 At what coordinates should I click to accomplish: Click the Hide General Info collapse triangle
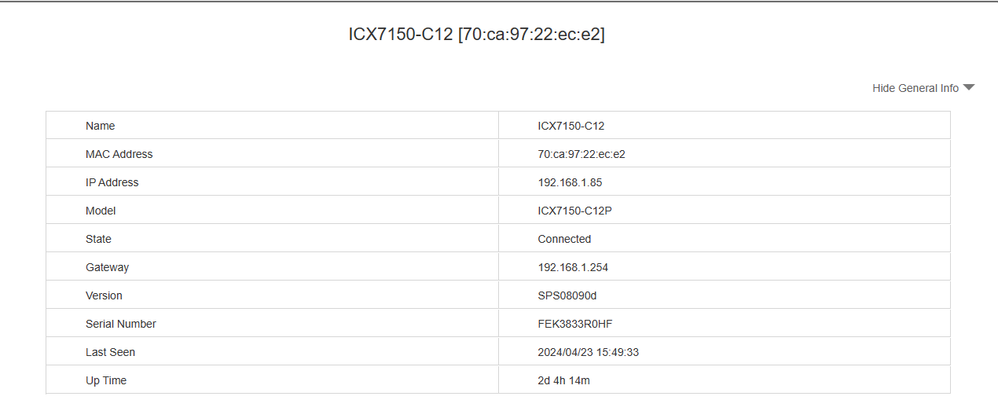click(968, 88)
